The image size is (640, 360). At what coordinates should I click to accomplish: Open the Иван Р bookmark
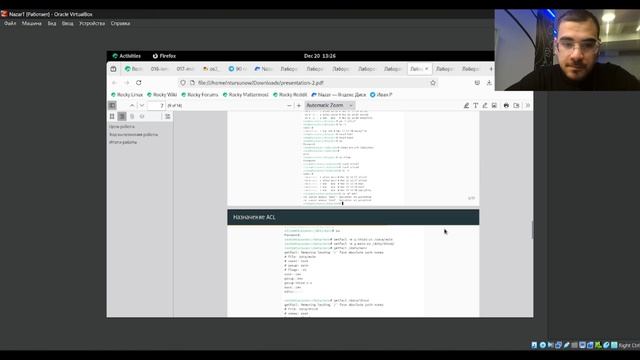(x=381, y=95)
